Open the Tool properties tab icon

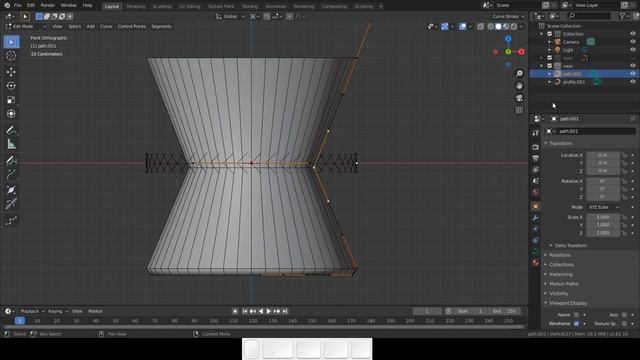[536, 133]
